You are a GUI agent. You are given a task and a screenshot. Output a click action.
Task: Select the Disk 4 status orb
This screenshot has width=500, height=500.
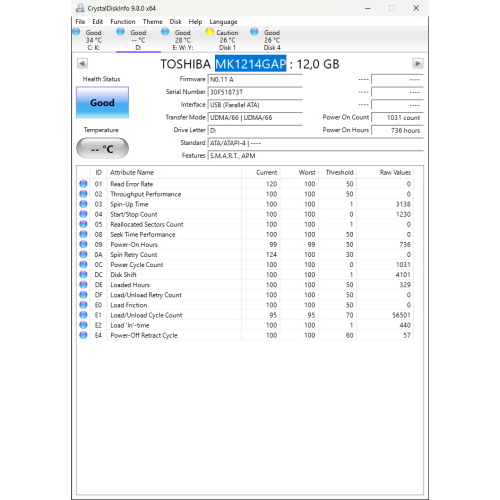[254, 32]
